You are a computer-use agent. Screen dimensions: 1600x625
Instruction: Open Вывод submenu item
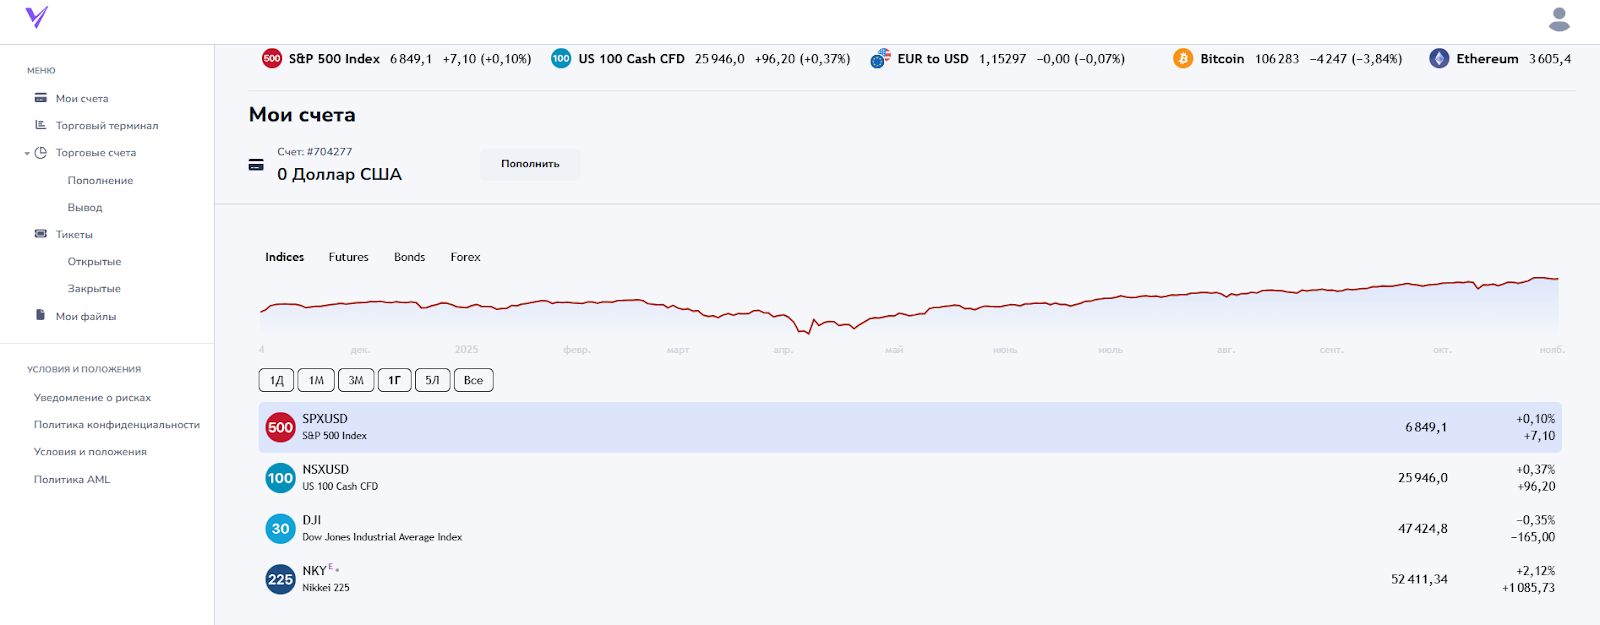coord(85,207)
